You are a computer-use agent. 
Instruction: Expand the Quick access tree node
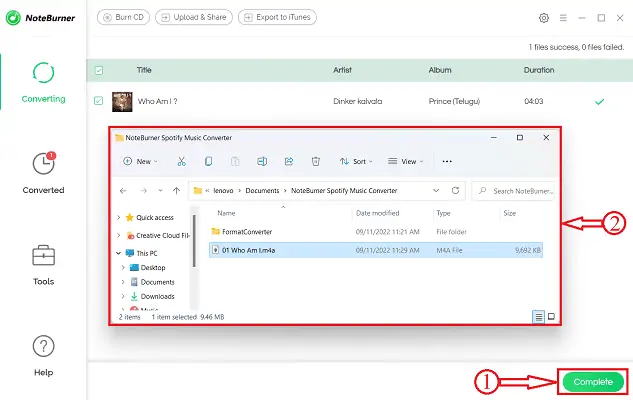click(x=119, y=218)
